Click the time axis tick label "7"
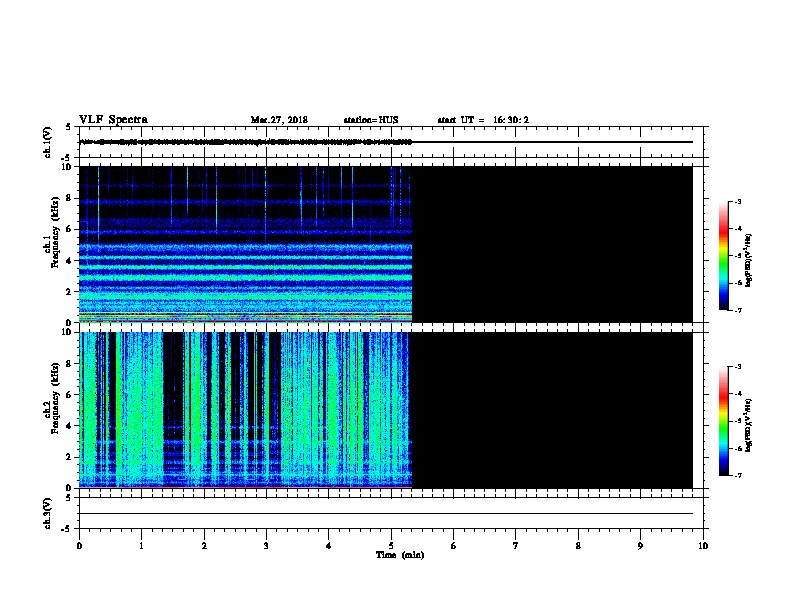 click(516, 546)
